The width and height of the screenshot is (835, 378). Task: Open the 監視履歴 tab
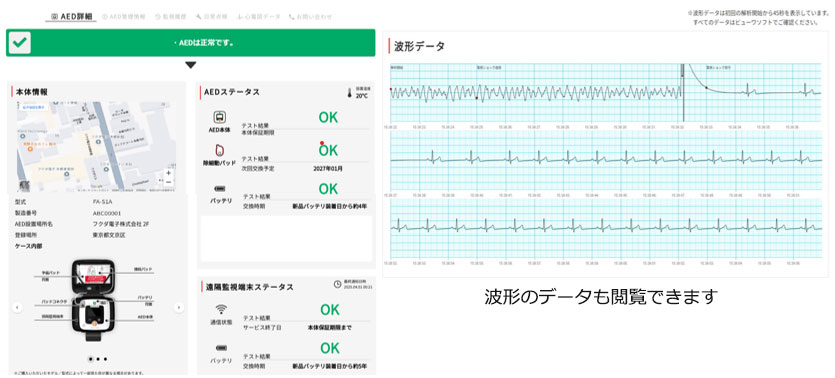(x=170, y=17)
